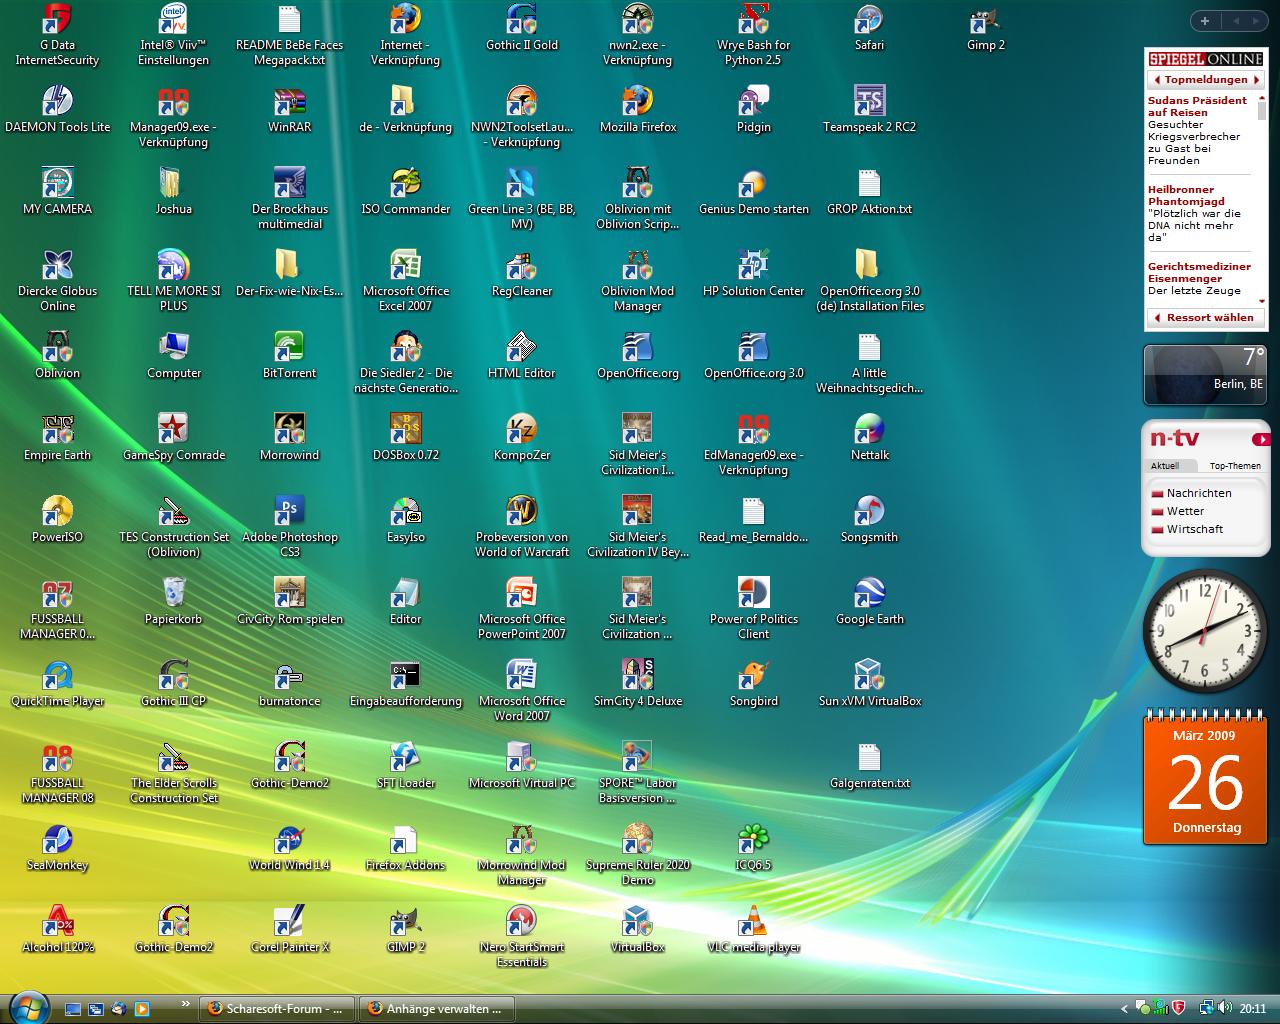The image size is (1280, 1024).
Task: Launch Adobe Photoshop CS3 from the desktop
Action: click(289, 512)
